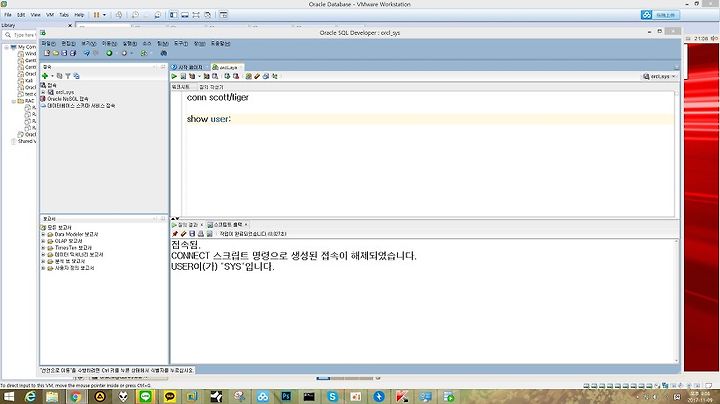This screenshot has height=404, width=720.
Task: Click the pencil eraser Clear icon in worksheet toolbar
Action: (x=257, y=76)
